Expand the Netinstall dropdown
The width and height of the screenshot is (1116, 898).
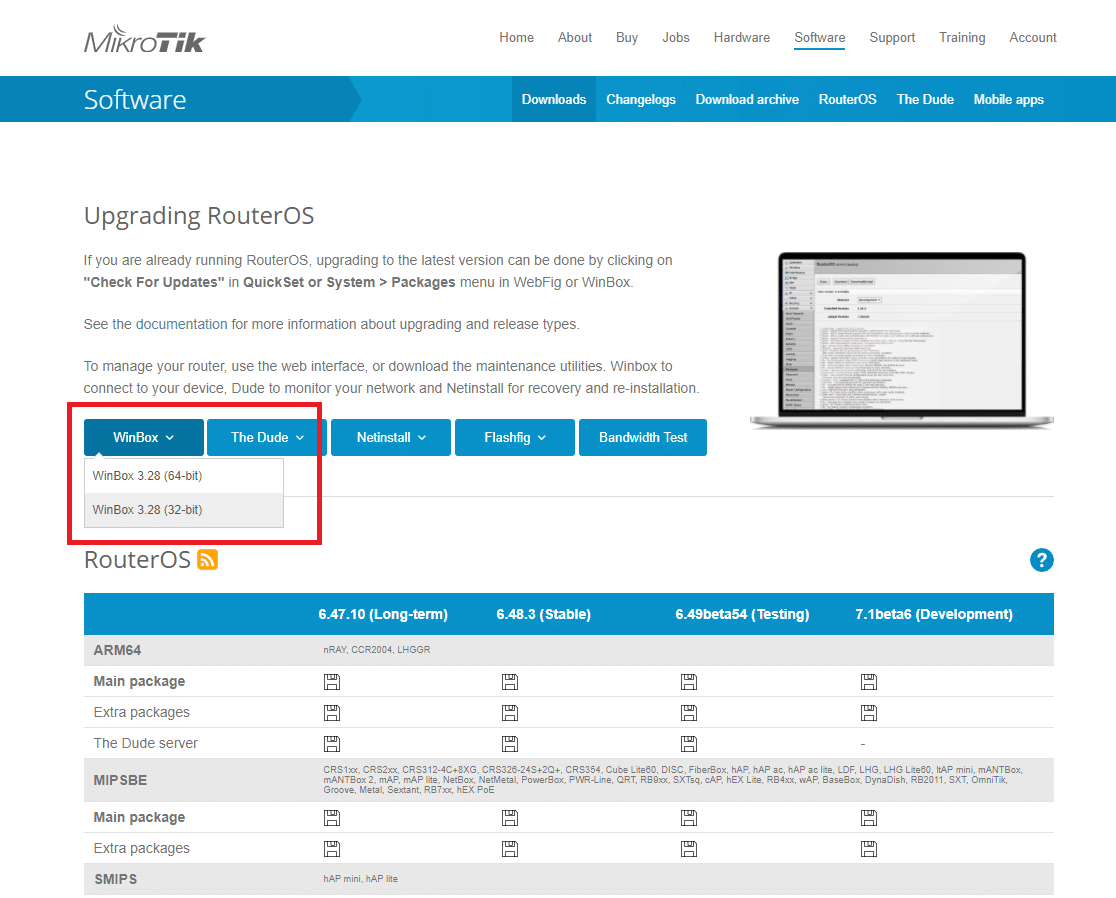(391, 438)
